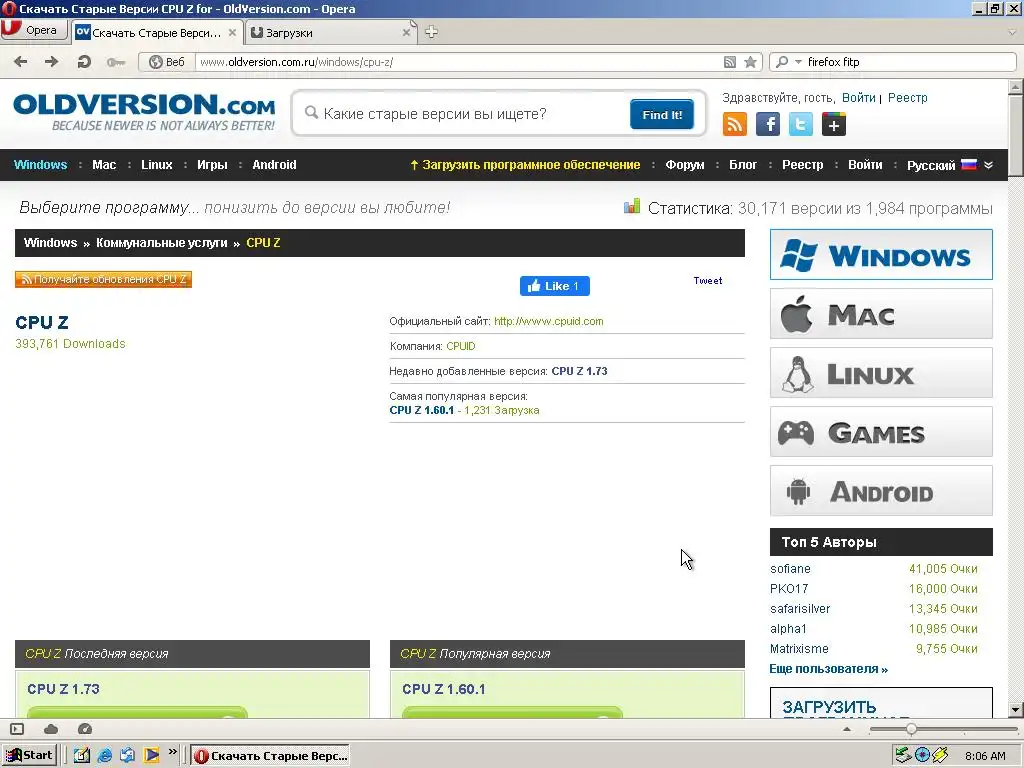1024x768 pixels.
Task: Click the URL address bar field
Action: (x=457, y=62)
